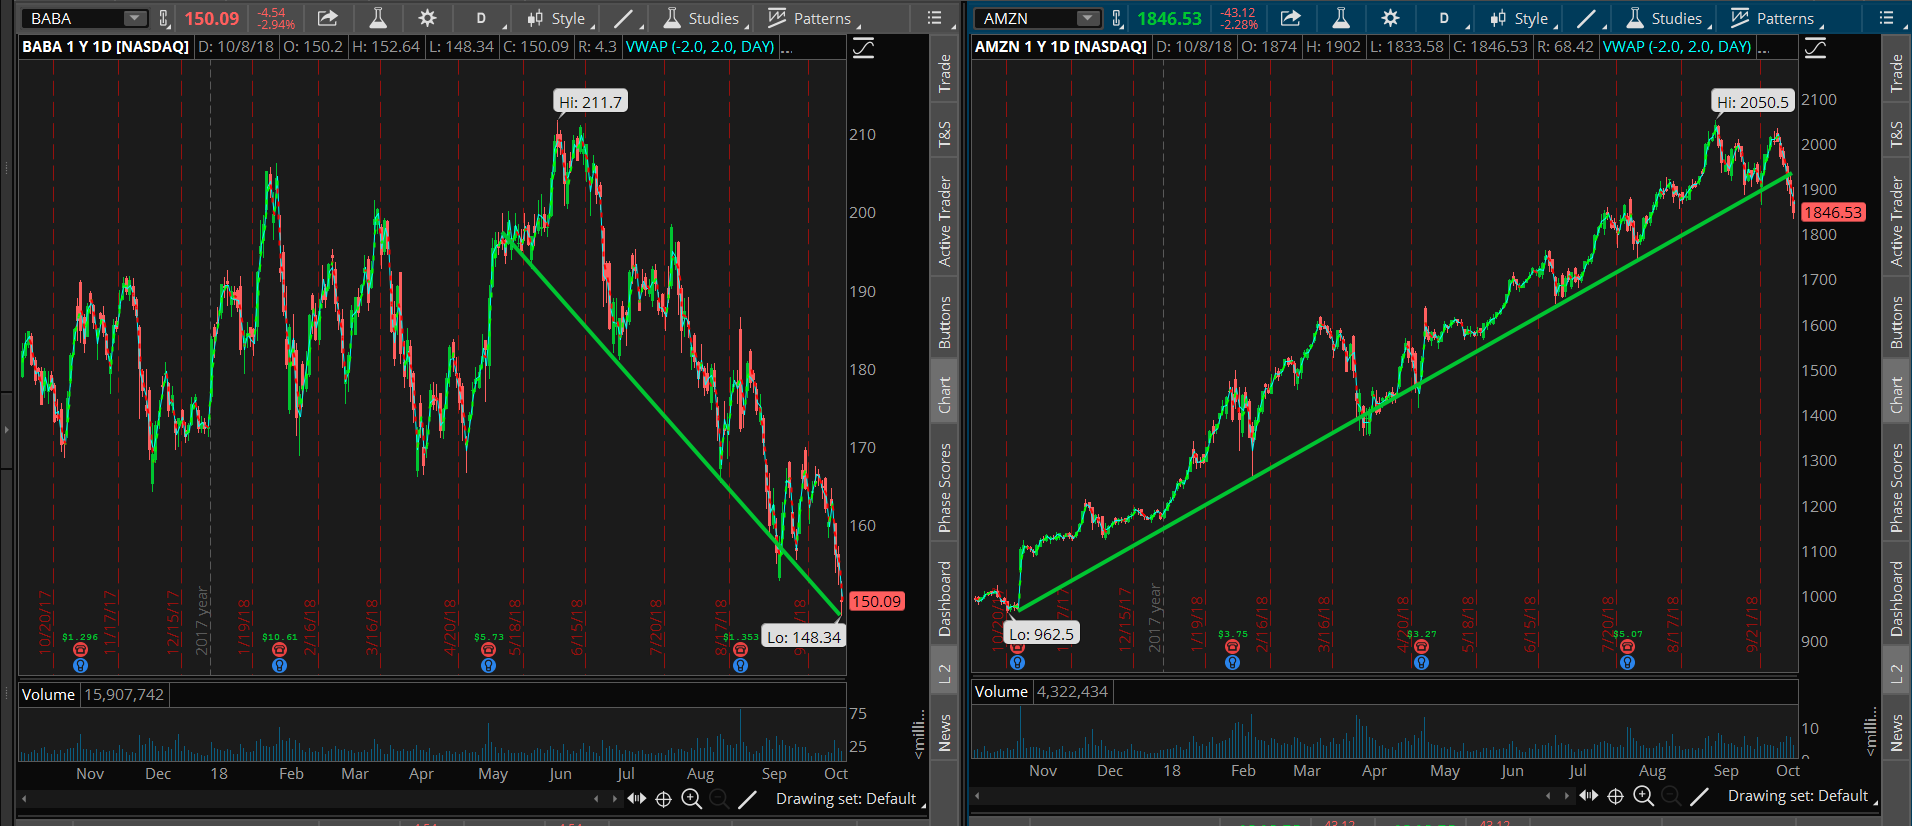Open Drawing set: Default under AMZN chart
The image size is (1912, 826).
pyautogui.click(x=1802, y=795)
